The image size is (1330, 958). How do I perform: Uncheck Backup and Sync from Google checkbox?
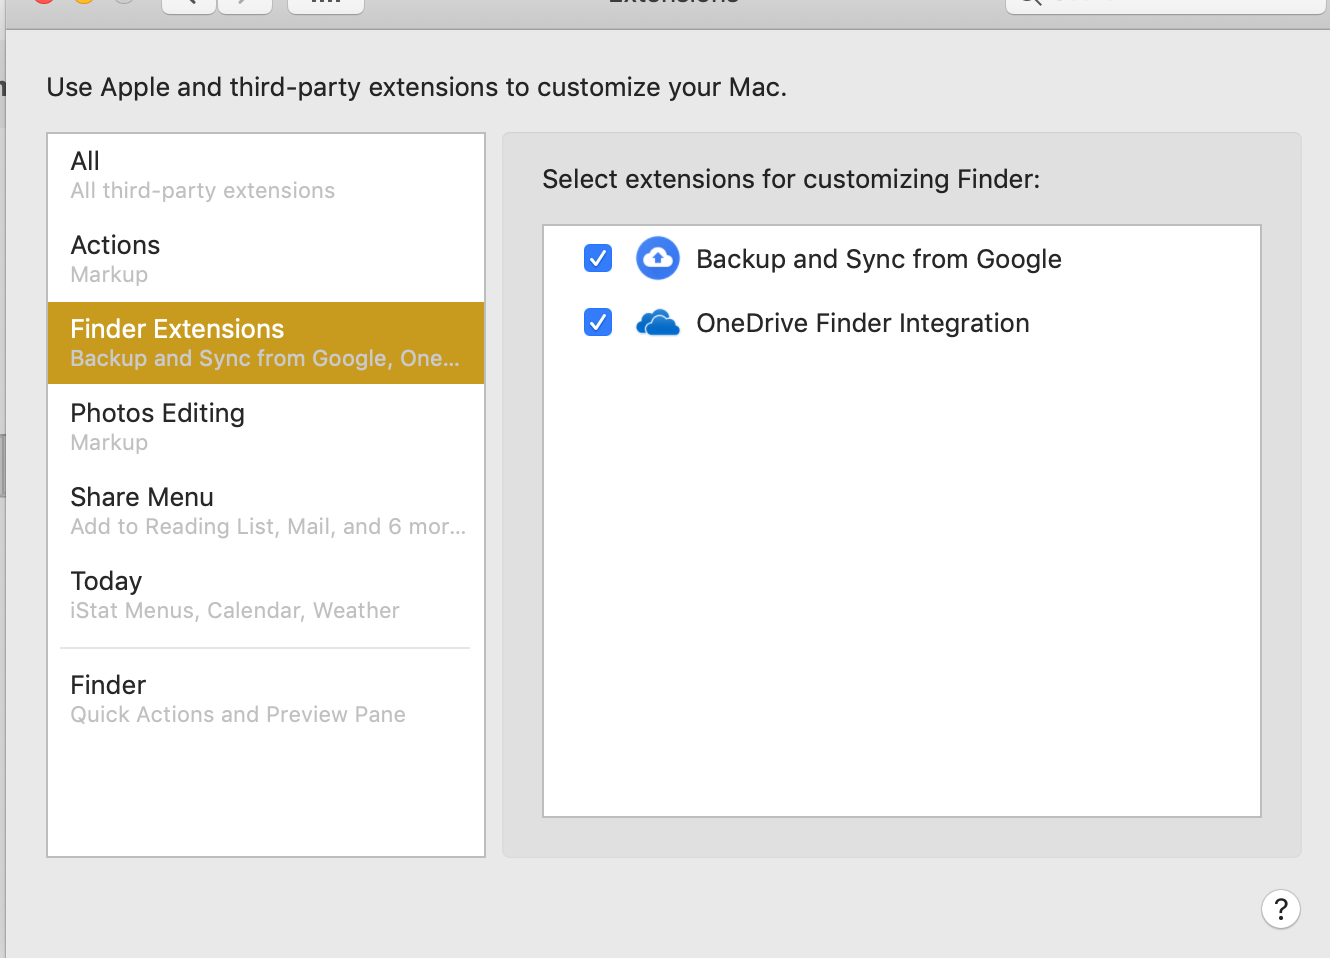(x=598, y=258)
